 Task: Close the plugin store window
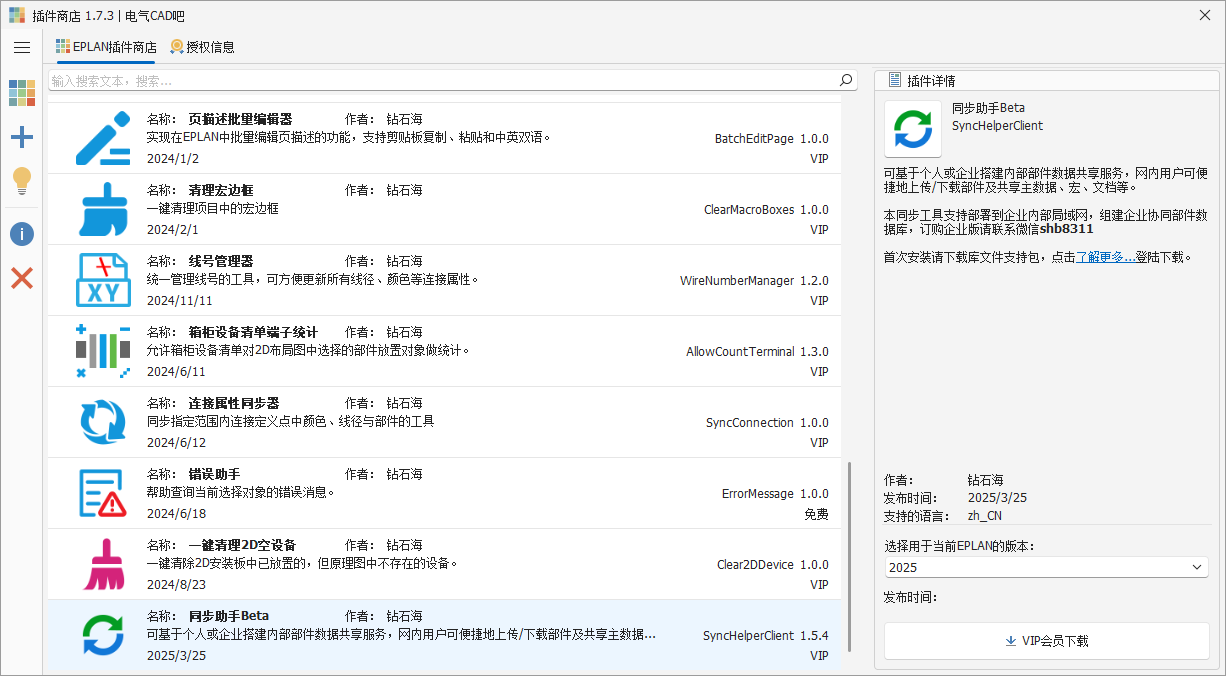click(1204, 15)
